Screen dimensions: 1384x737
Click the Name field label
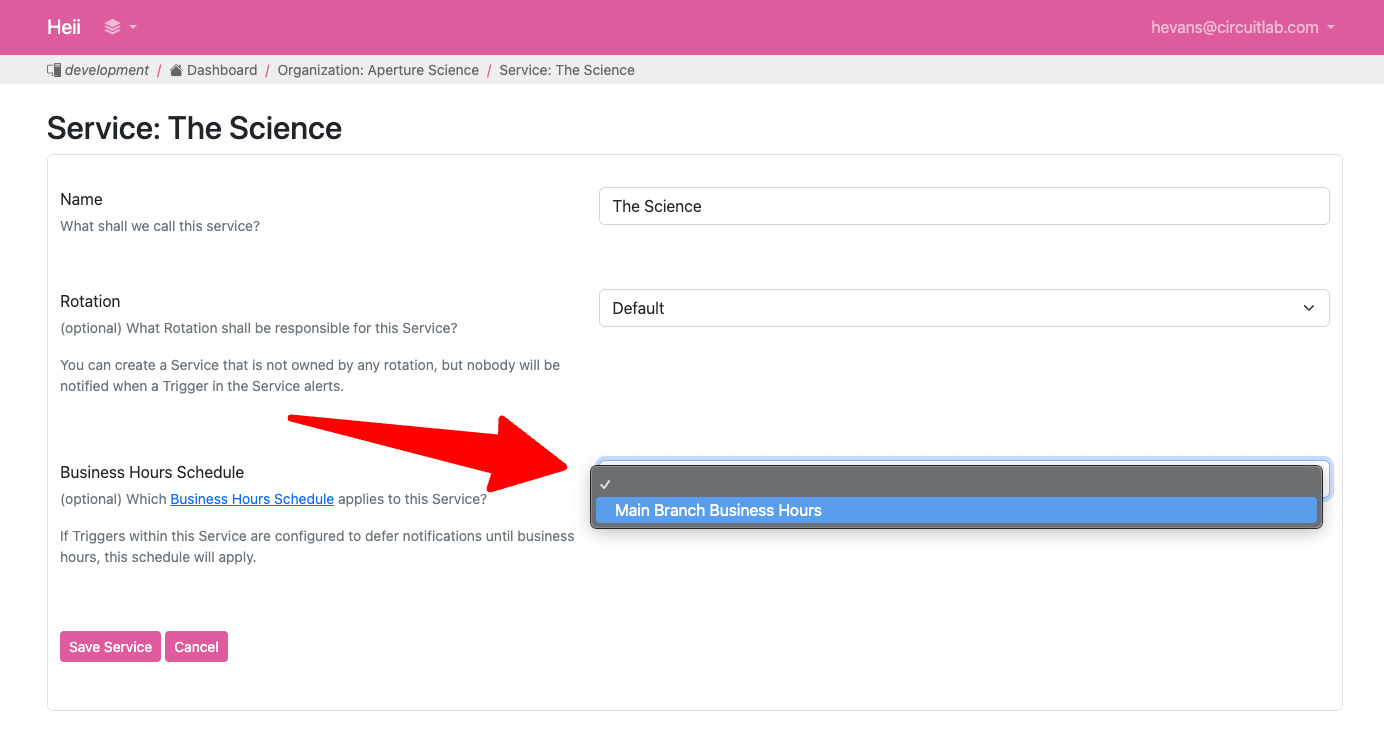[x=81, y=199]
